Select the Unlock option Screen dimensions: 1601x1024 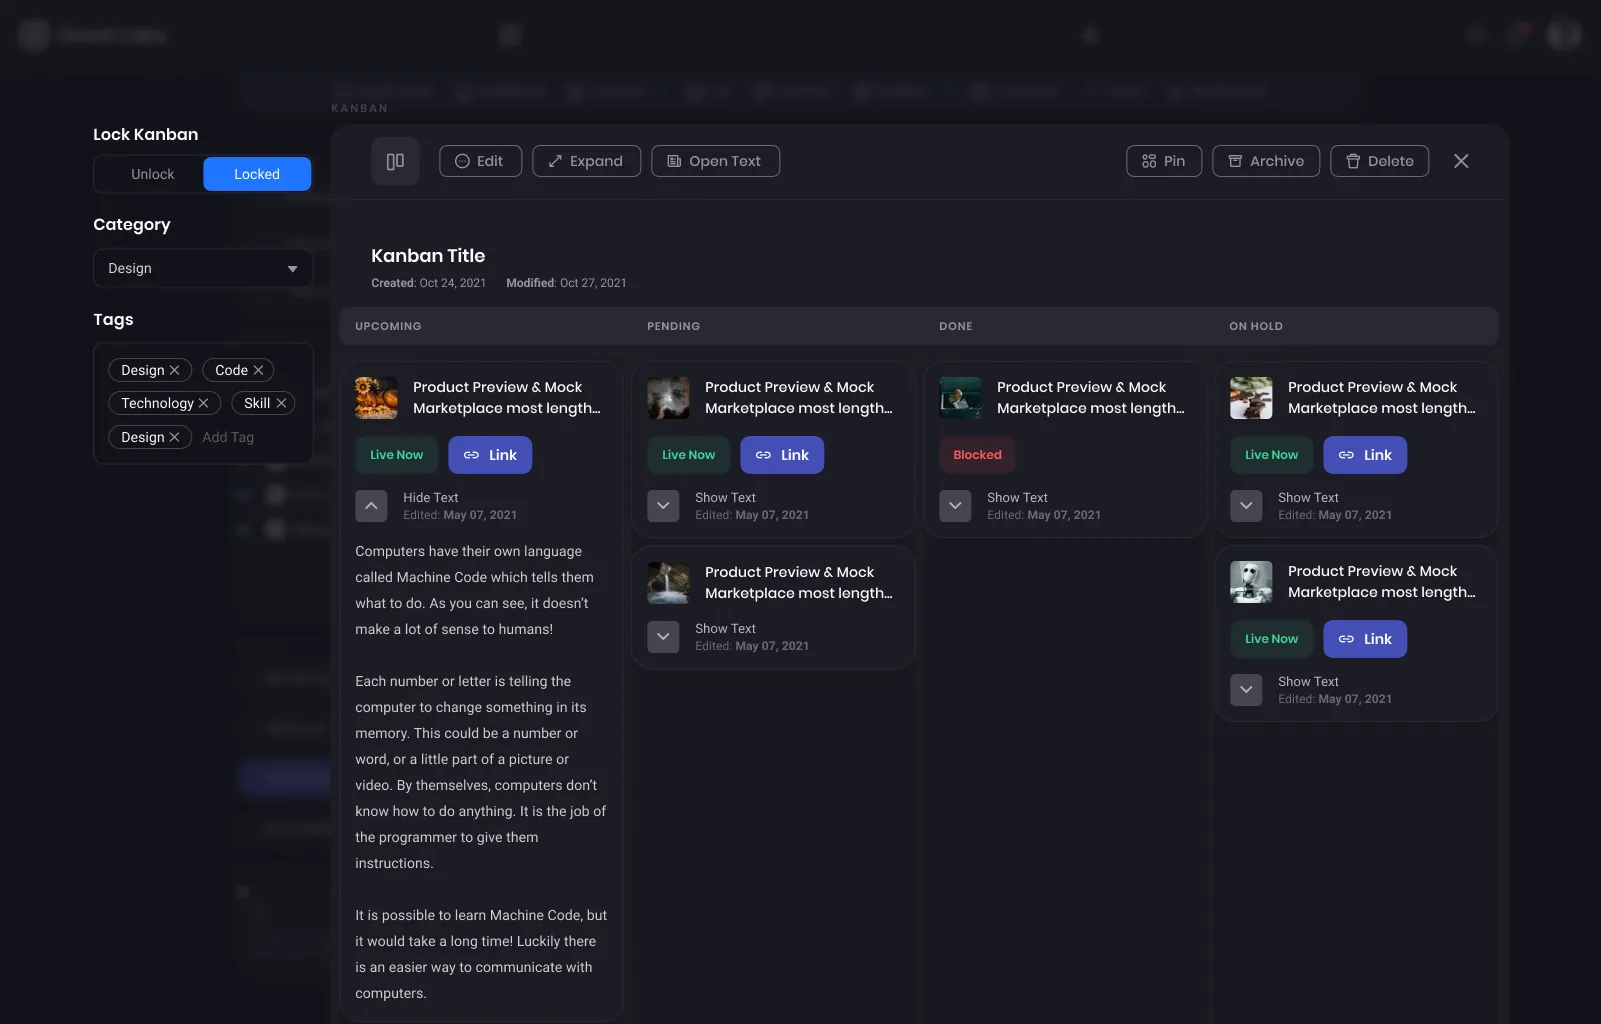pos(152,174)
